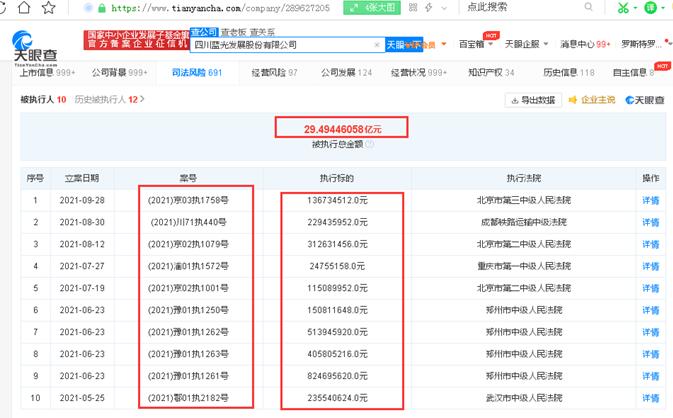Click the lightning speed mode icon

[429, 7]
